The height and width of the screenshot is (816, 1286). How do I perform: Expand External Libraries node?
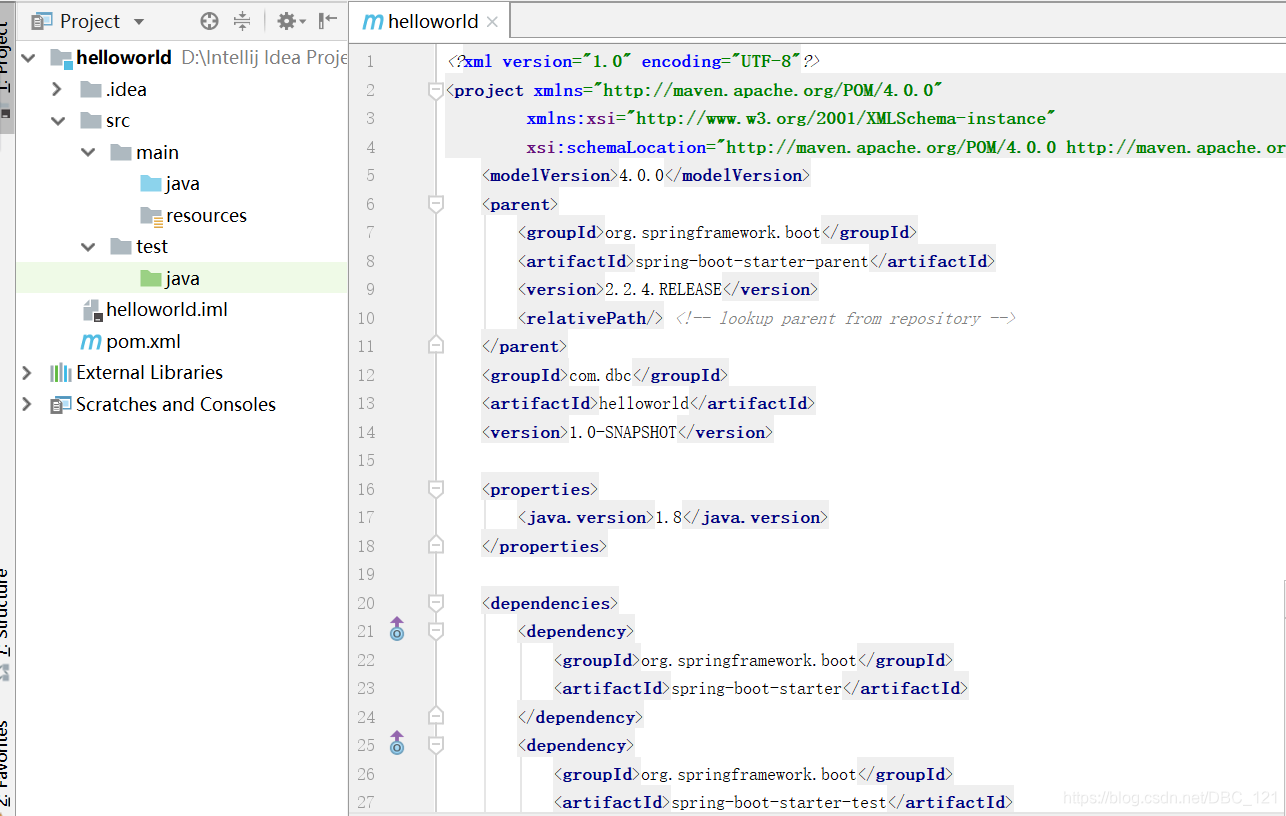pos(27,373)
